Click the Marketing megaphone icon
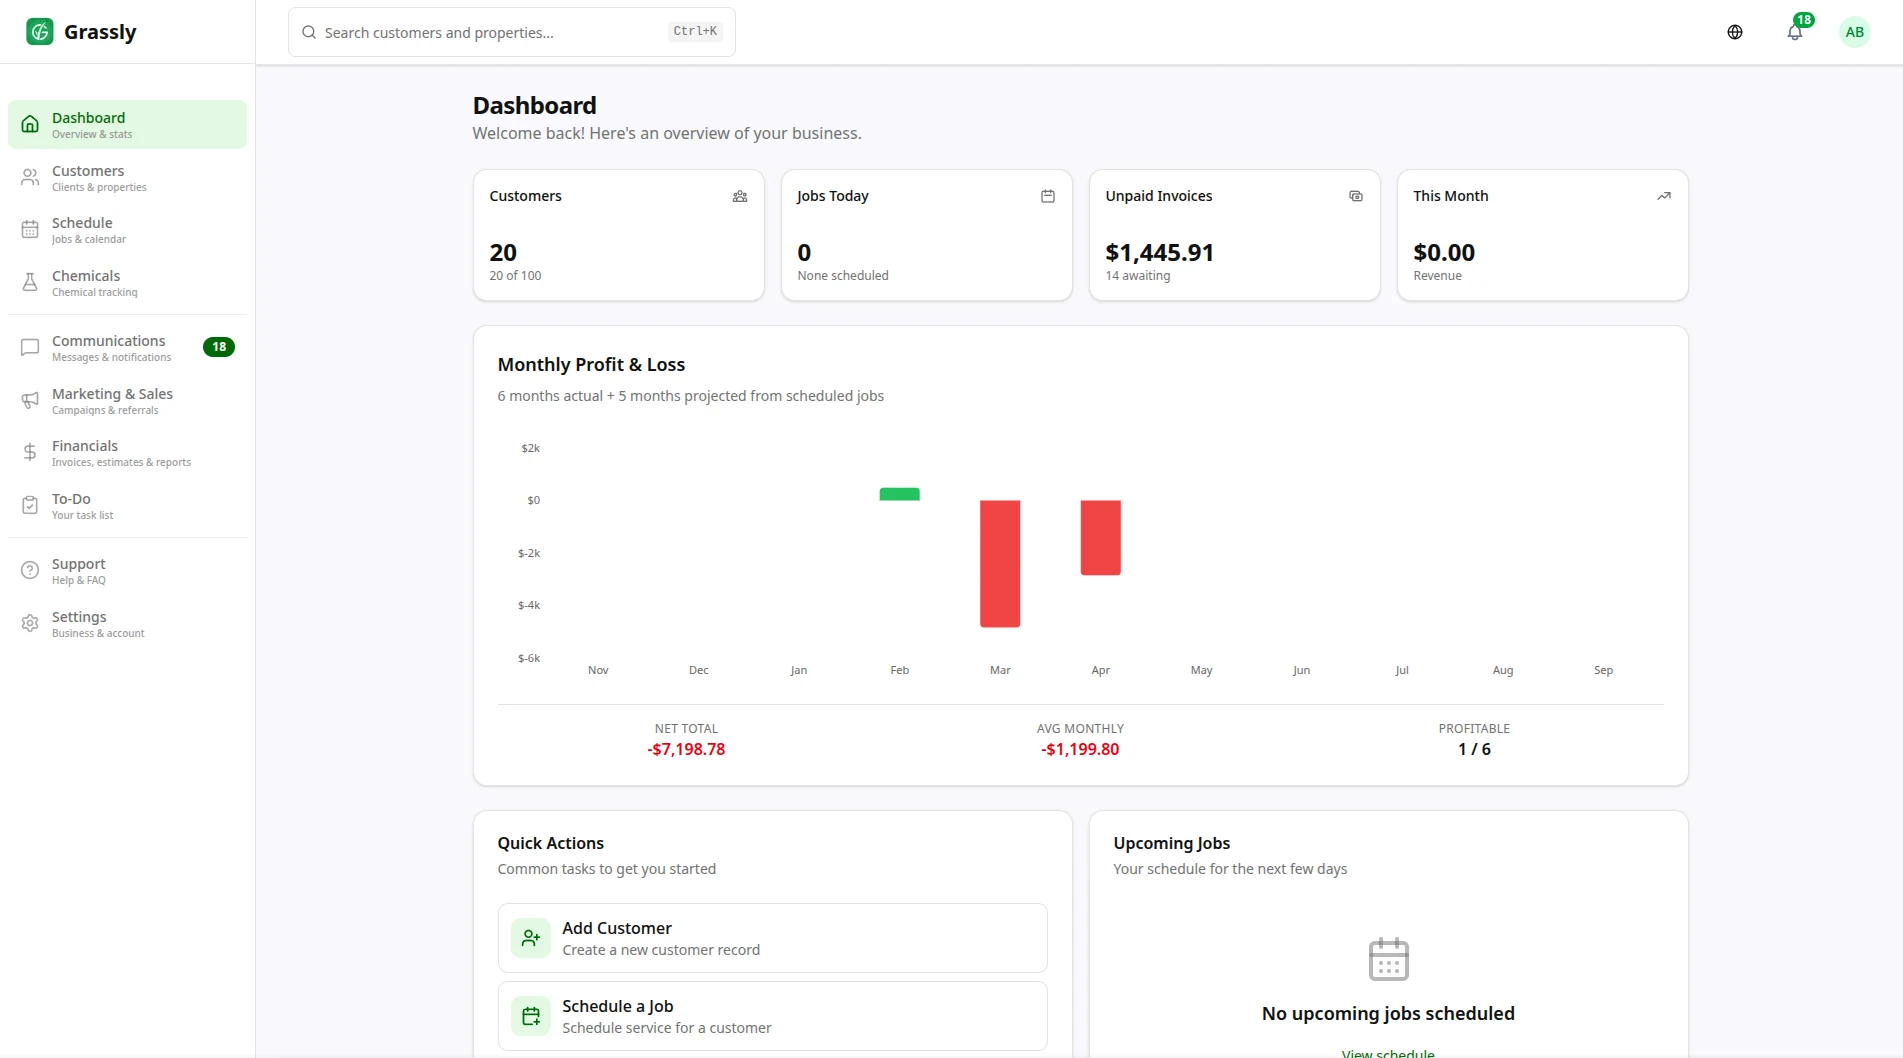Image resolution: width=1903 pixels, height=1058 pixels. [x=30, y=401]
